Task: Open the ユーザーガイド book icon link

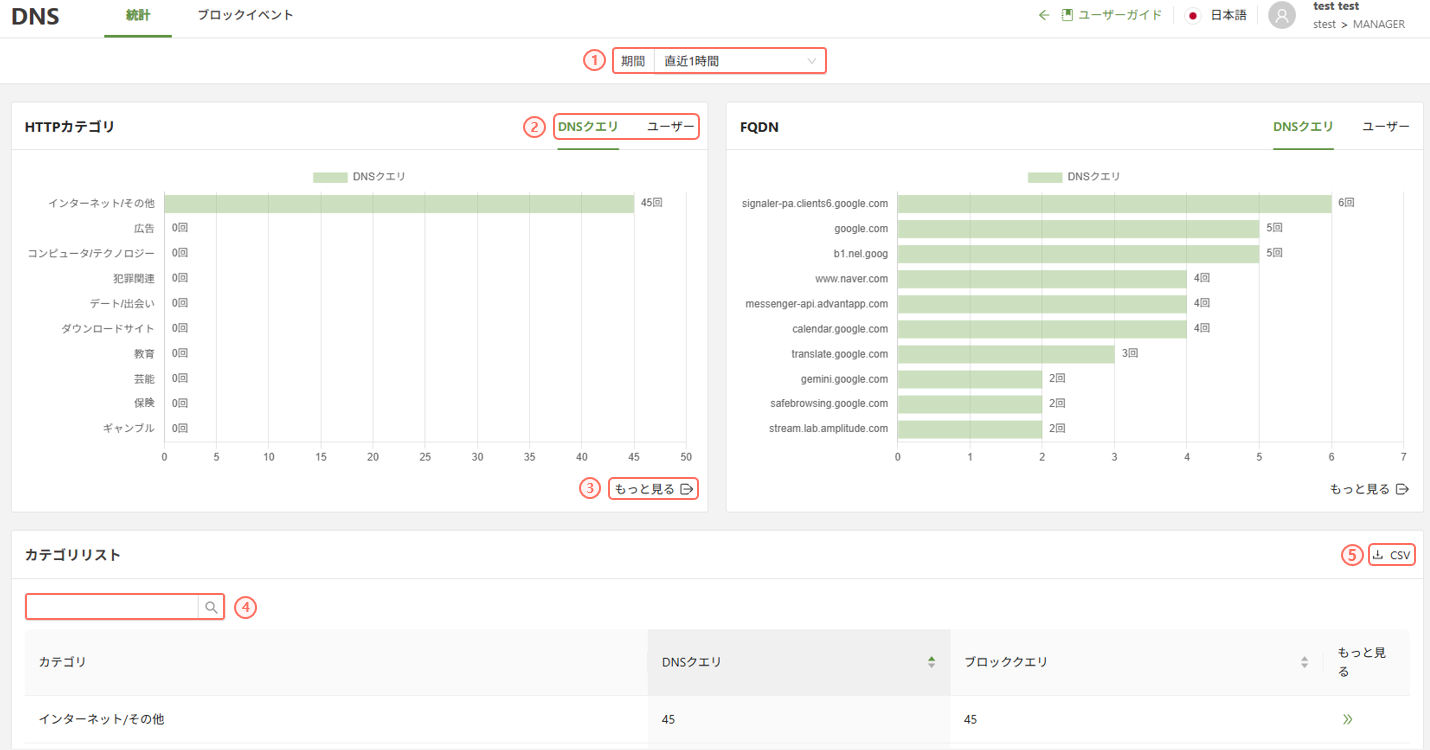Action: point(1067,15)
